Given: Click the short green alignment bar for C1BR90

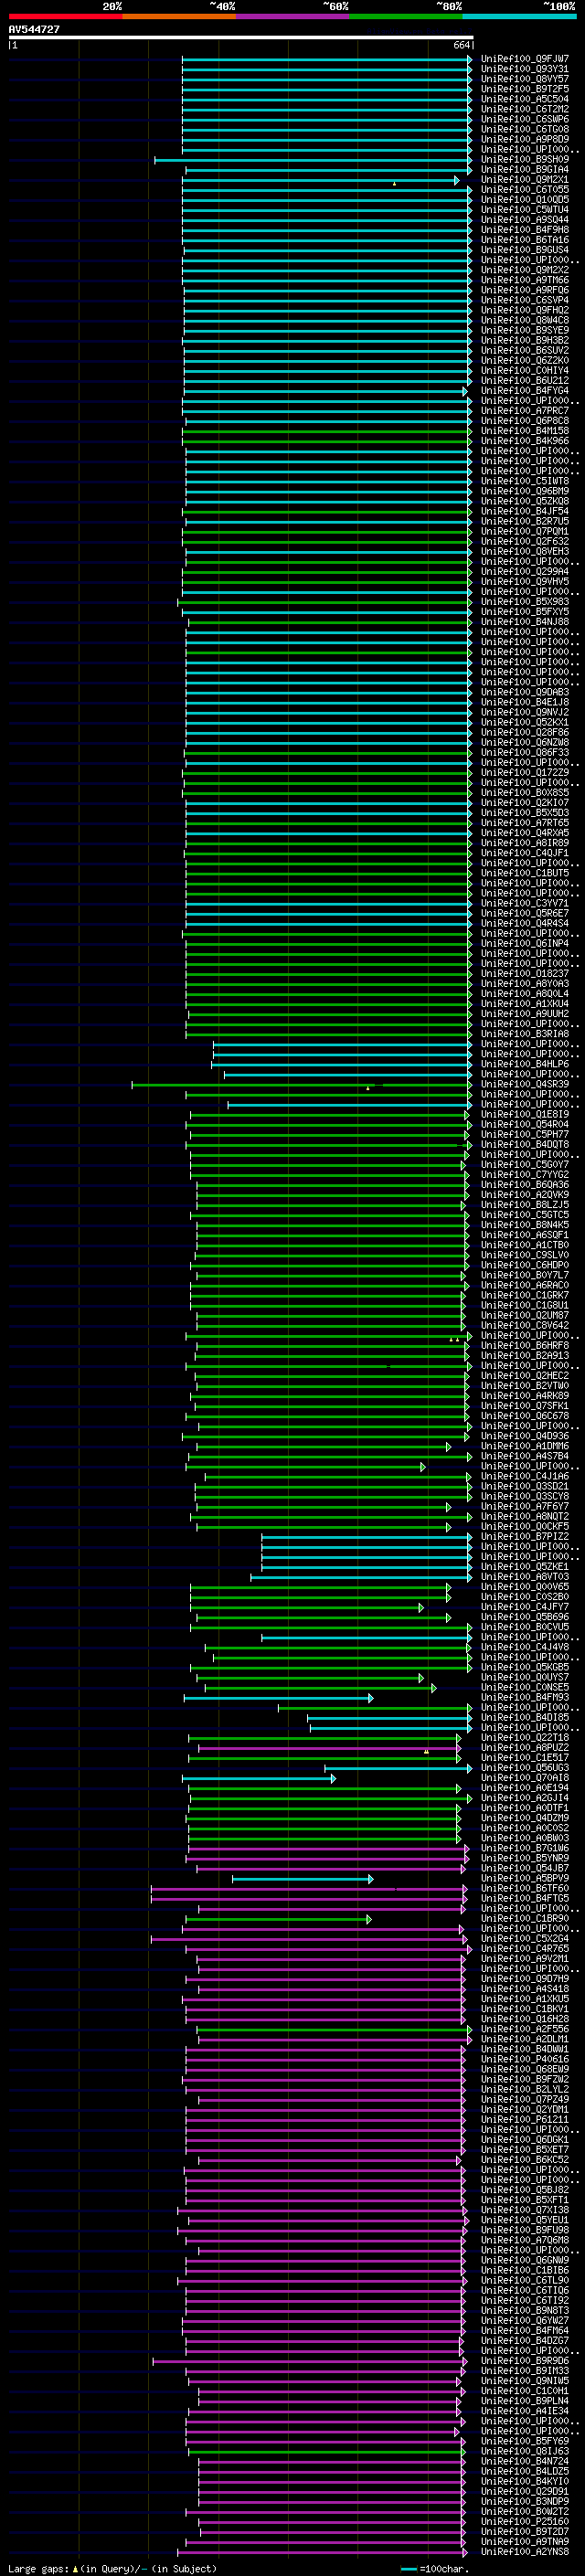Looking at the screenshot, I should 278,1919.
